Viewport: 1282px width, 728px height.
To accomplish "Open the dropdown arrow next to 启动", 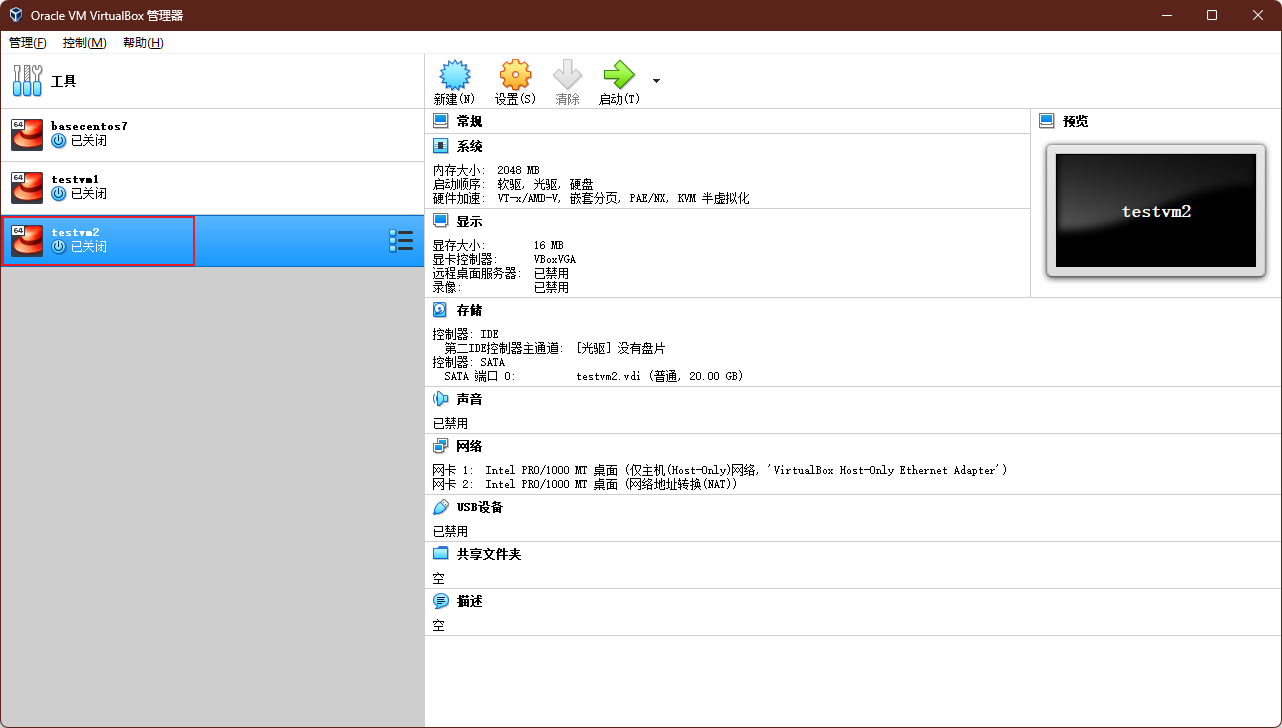I will click(x=656, y=80).
